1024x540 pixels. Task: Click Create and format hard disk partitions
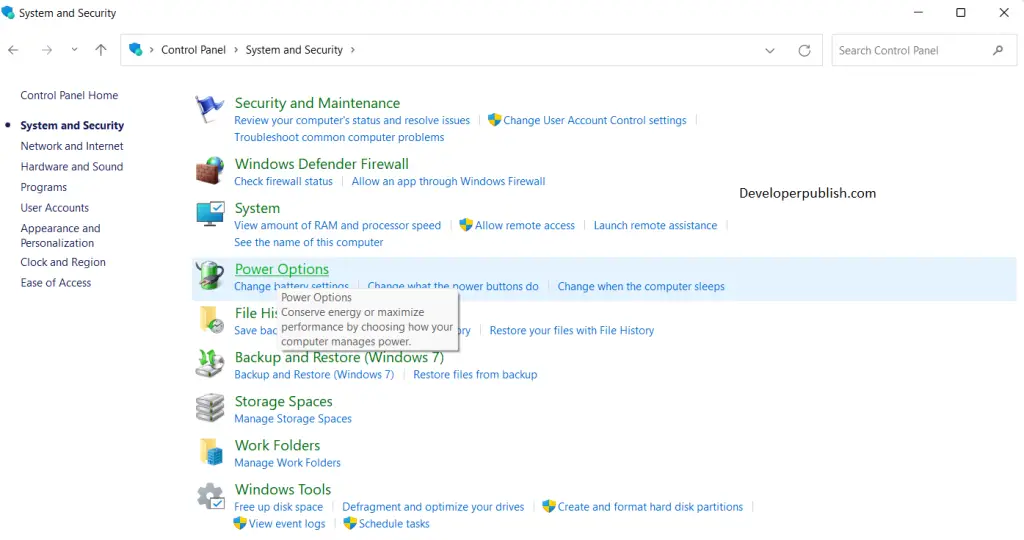click(x=650, y=507)
